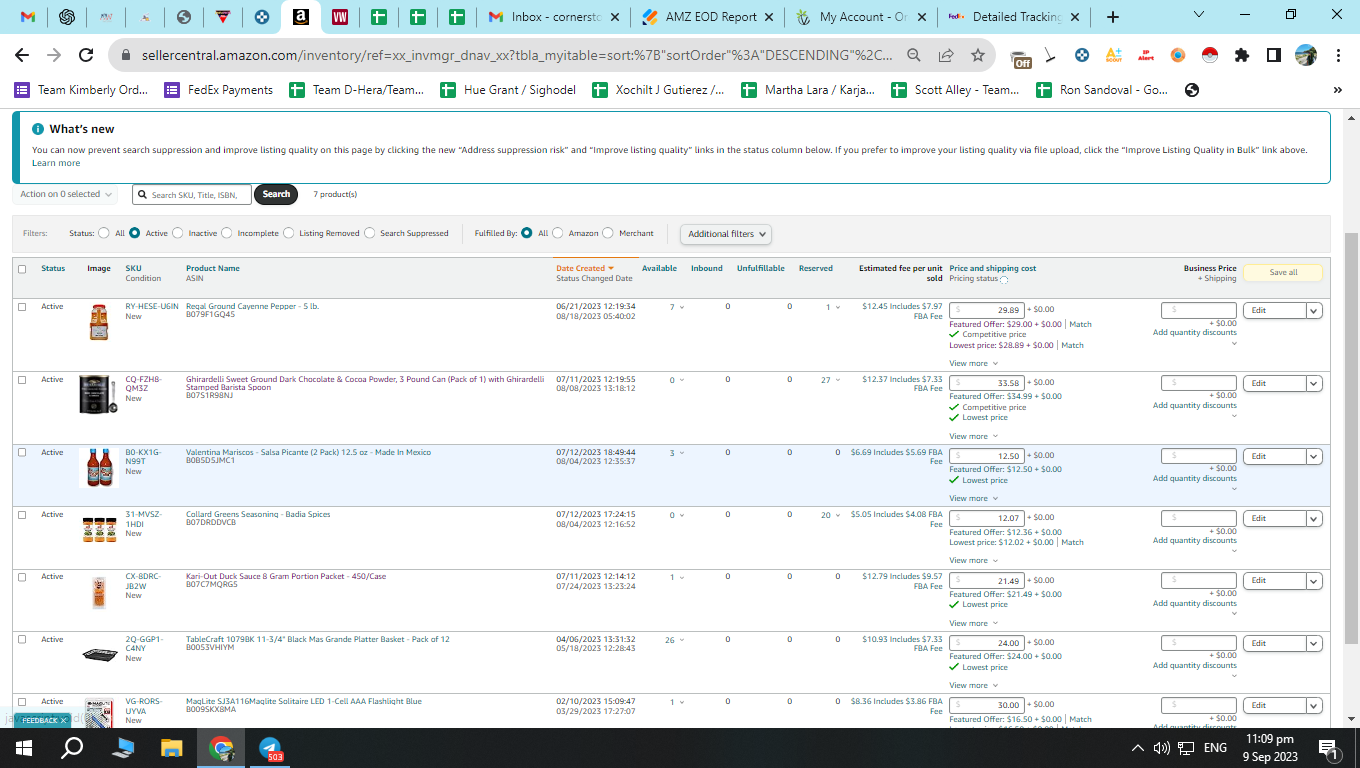Open the AMZ Scout extension icon
This screenshot has height=768, width=1360.
pyautogui.click(x=1114, y=56)
